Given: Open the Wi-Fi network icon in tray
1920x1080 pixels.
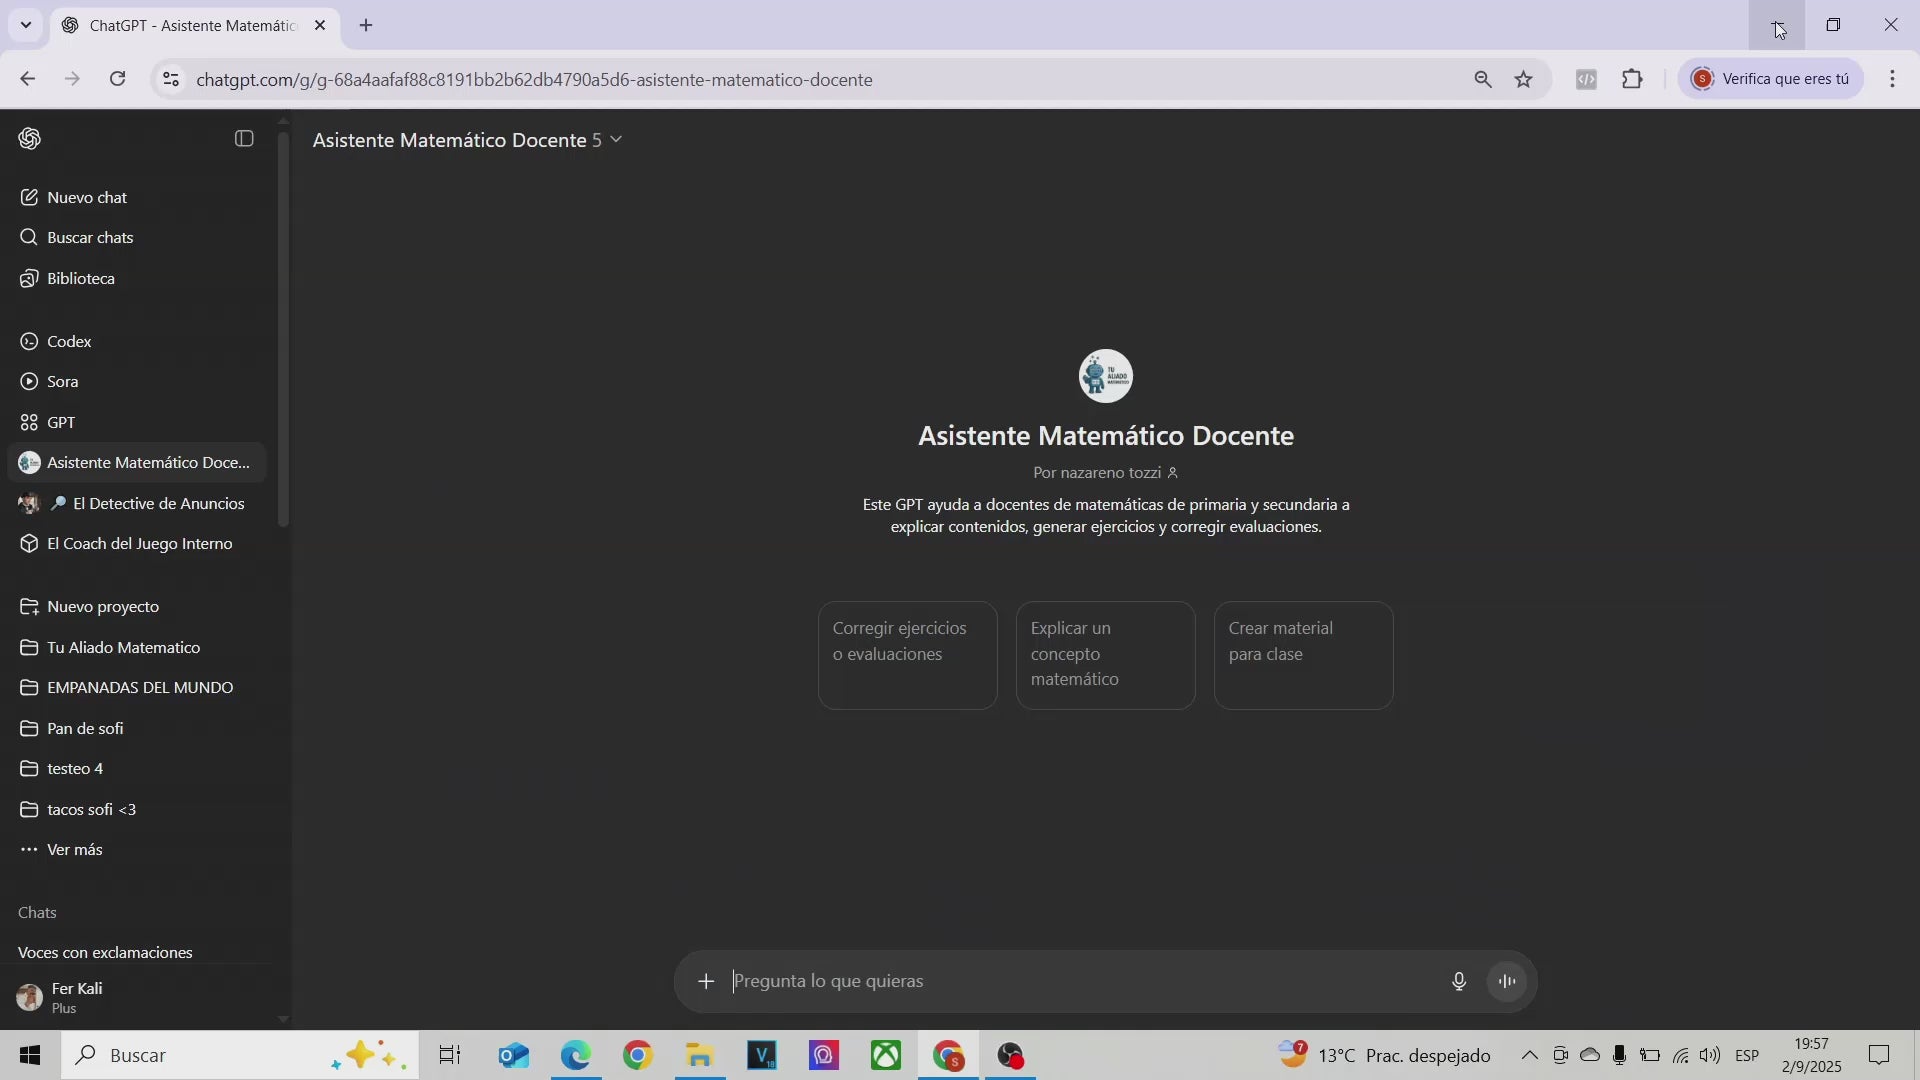Looking at the screenshot, I should pyautogui.click(x=1681, y=1056).
